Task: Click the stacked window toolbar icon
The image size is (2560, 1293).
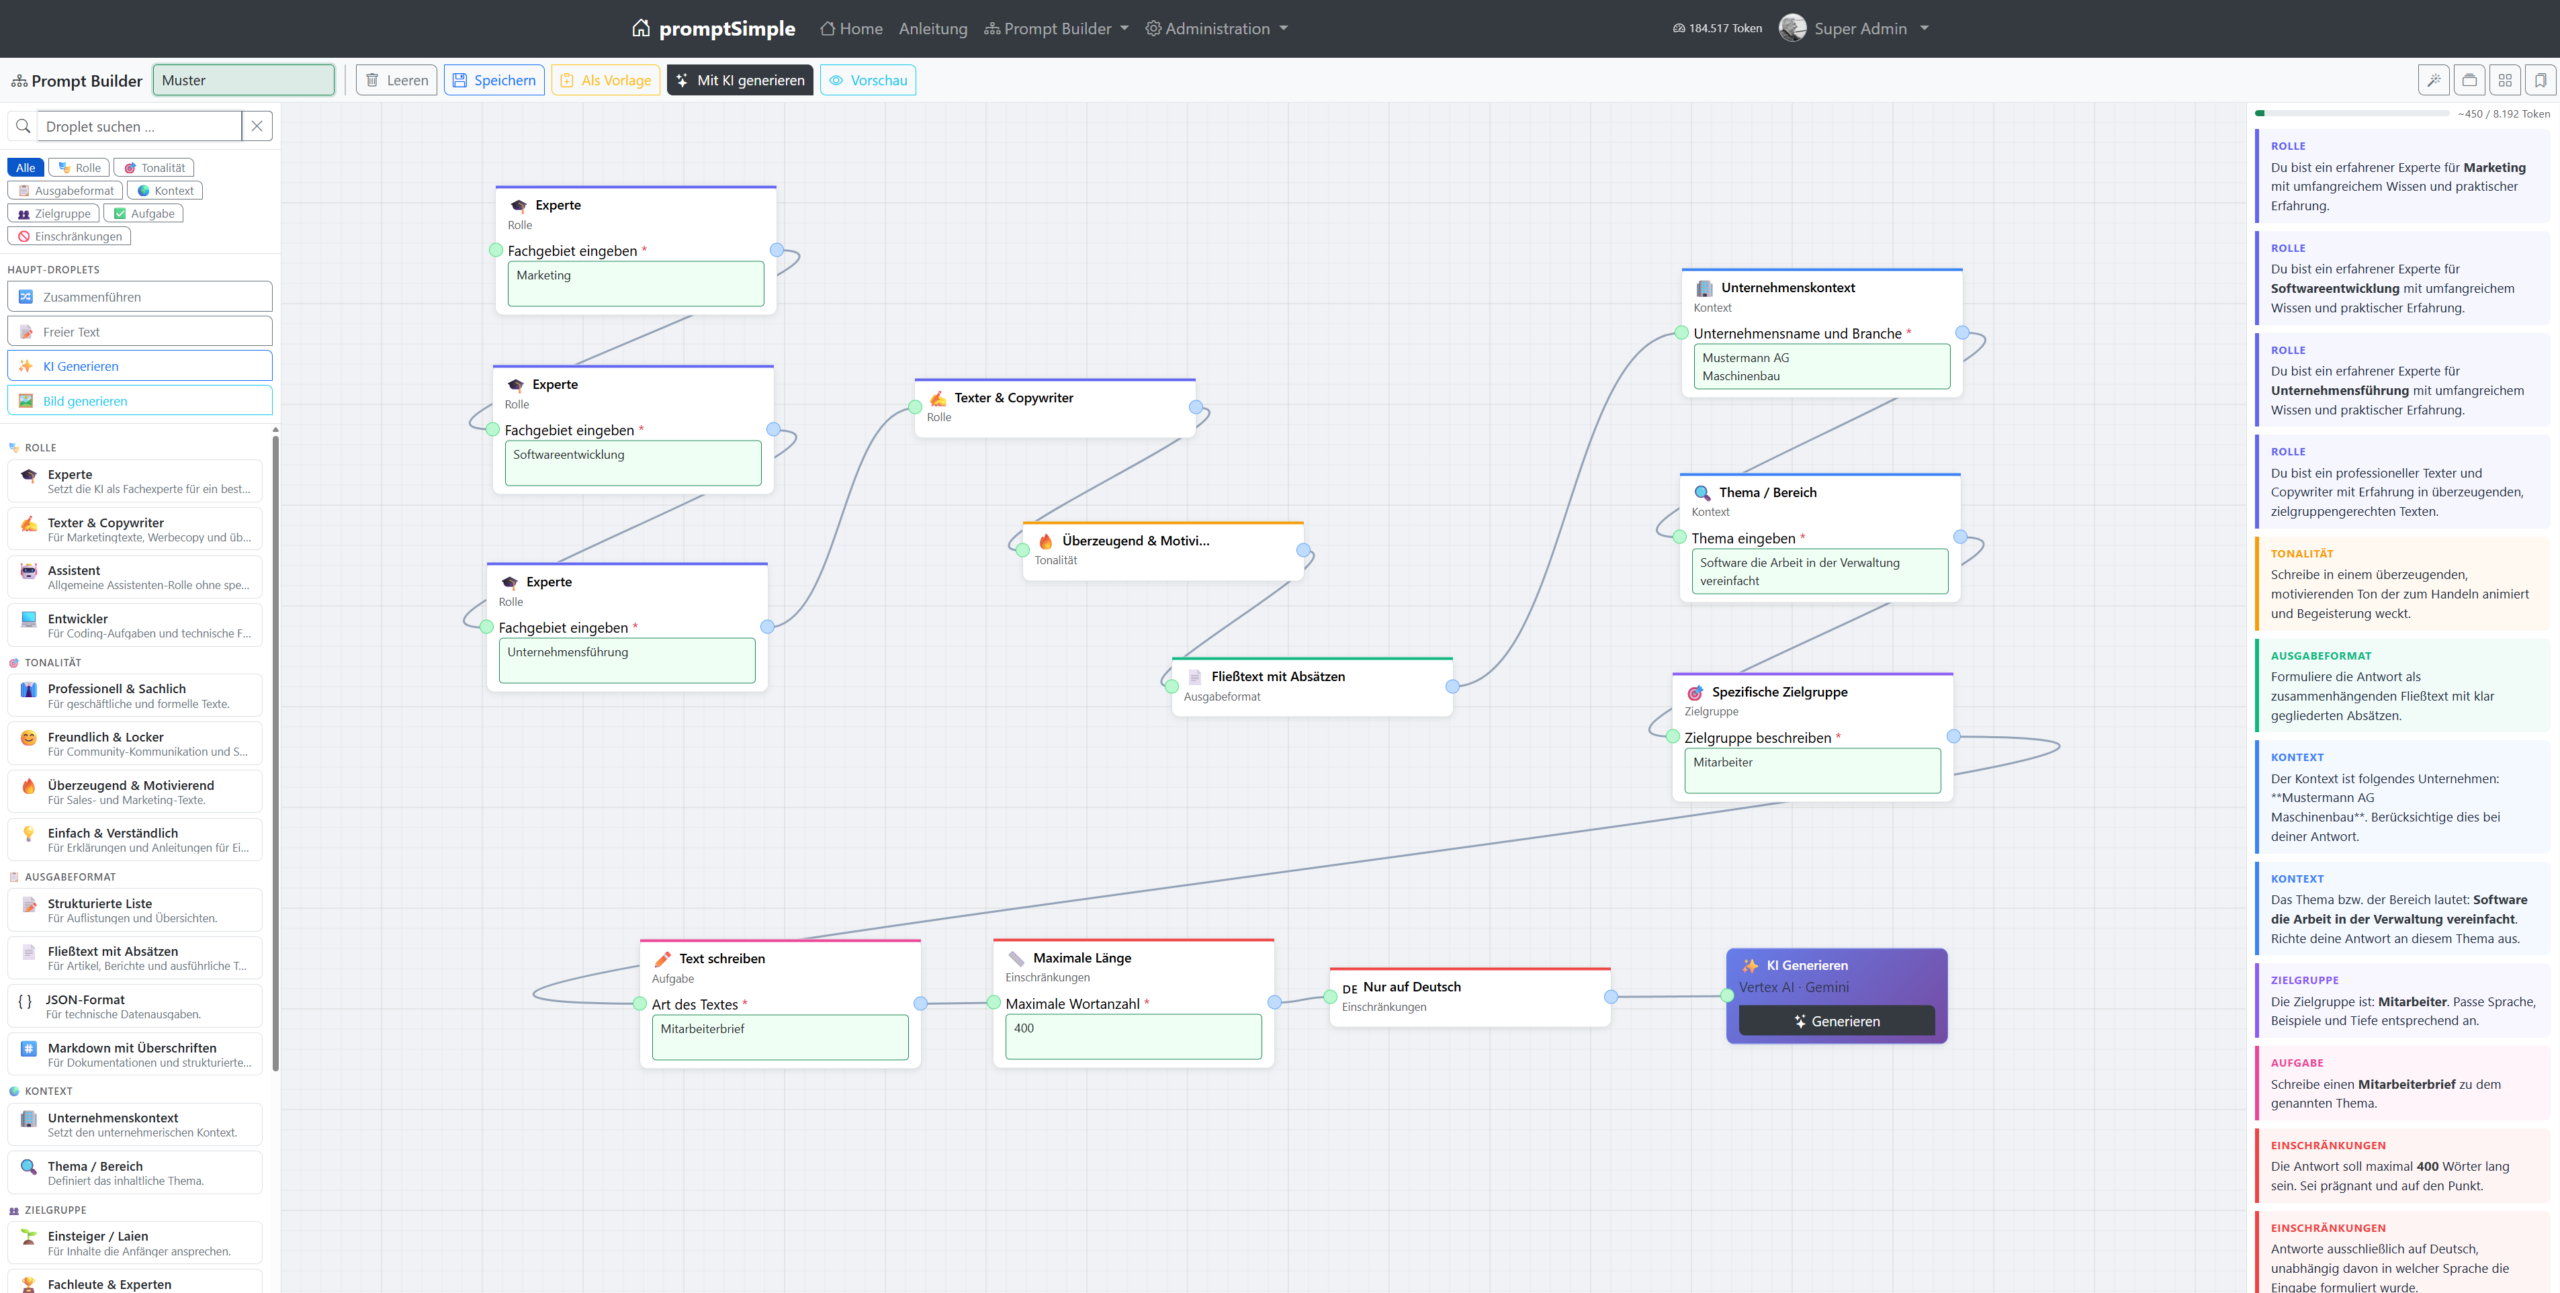Action: click(2469, 80)
